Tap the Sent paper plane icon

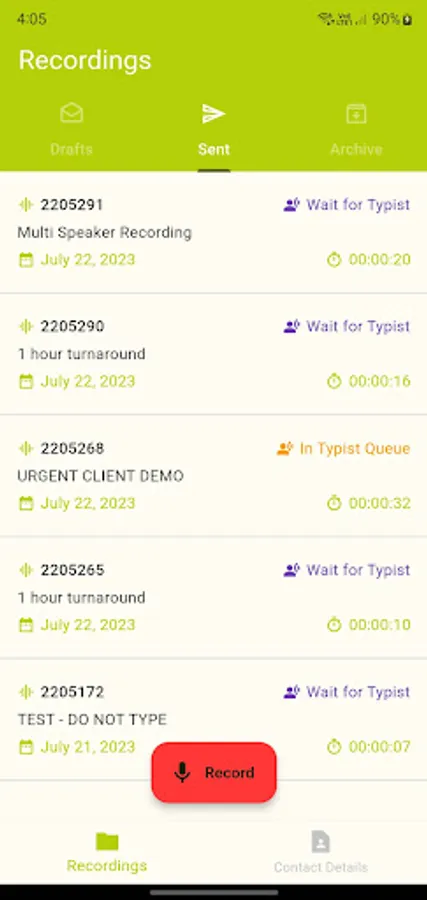214,114
